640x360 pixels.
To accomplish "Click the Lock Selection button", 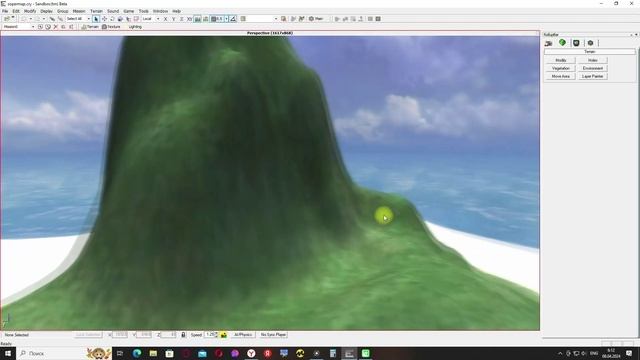I will click(88, 335).
